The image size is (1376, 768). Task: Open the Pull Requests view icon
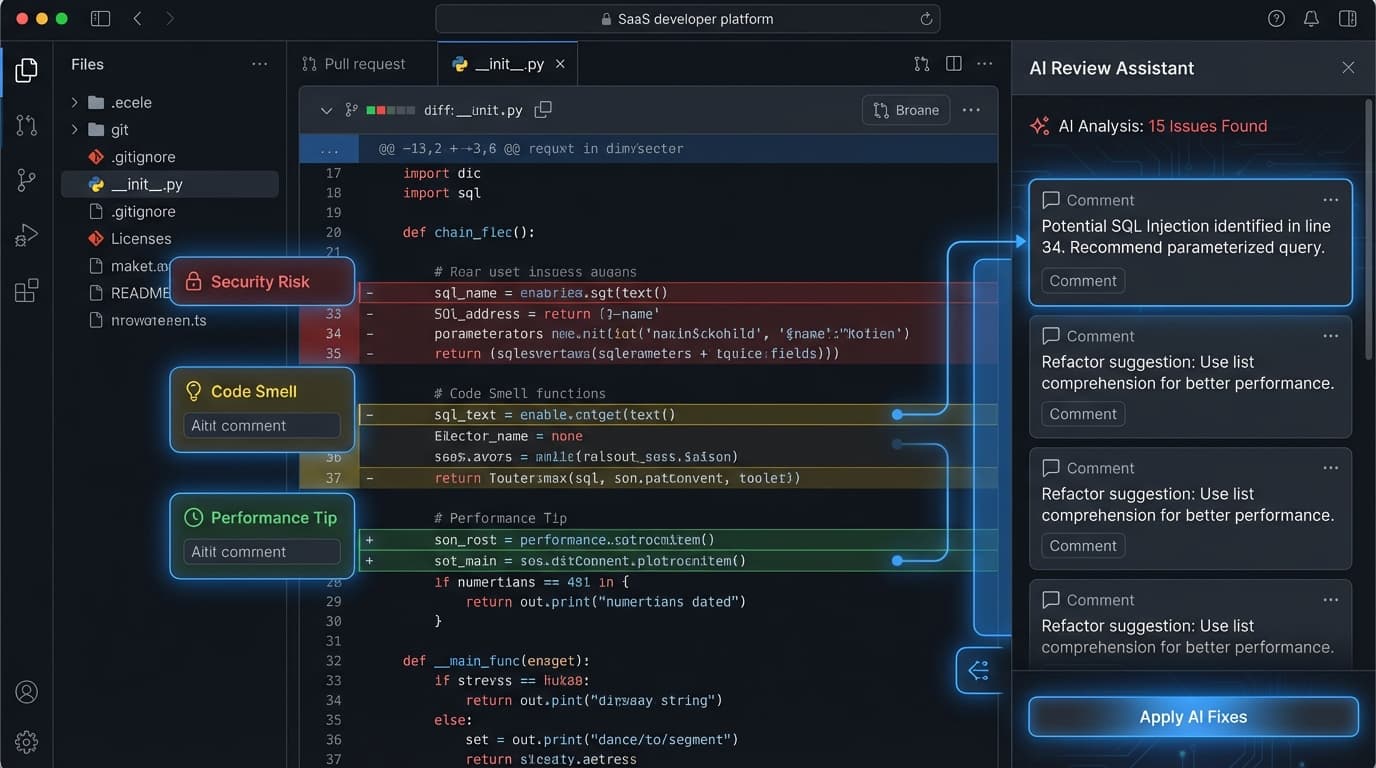[26, 124]
